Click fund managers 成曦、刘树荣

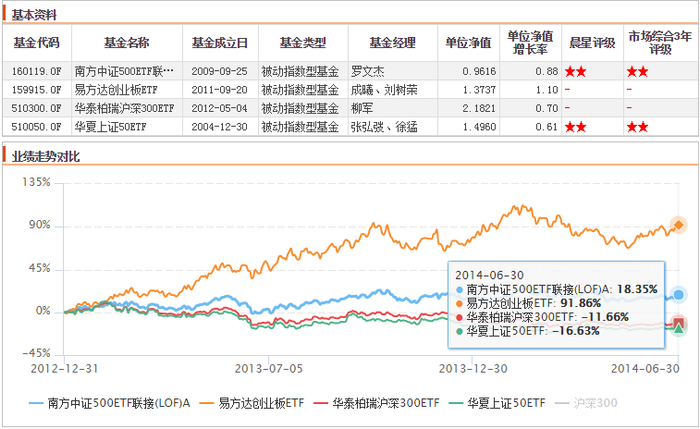tap(384, 90)
